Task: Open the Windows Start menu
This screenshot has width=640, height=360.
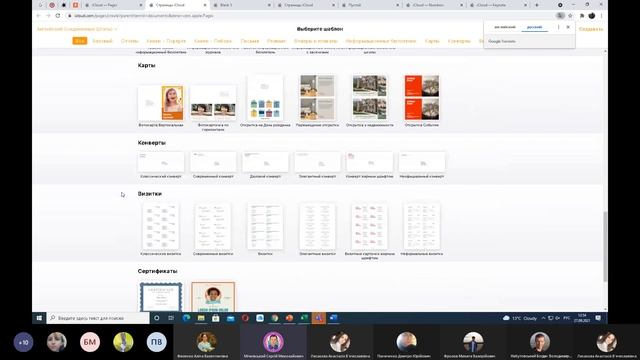Action: point(39,318)
